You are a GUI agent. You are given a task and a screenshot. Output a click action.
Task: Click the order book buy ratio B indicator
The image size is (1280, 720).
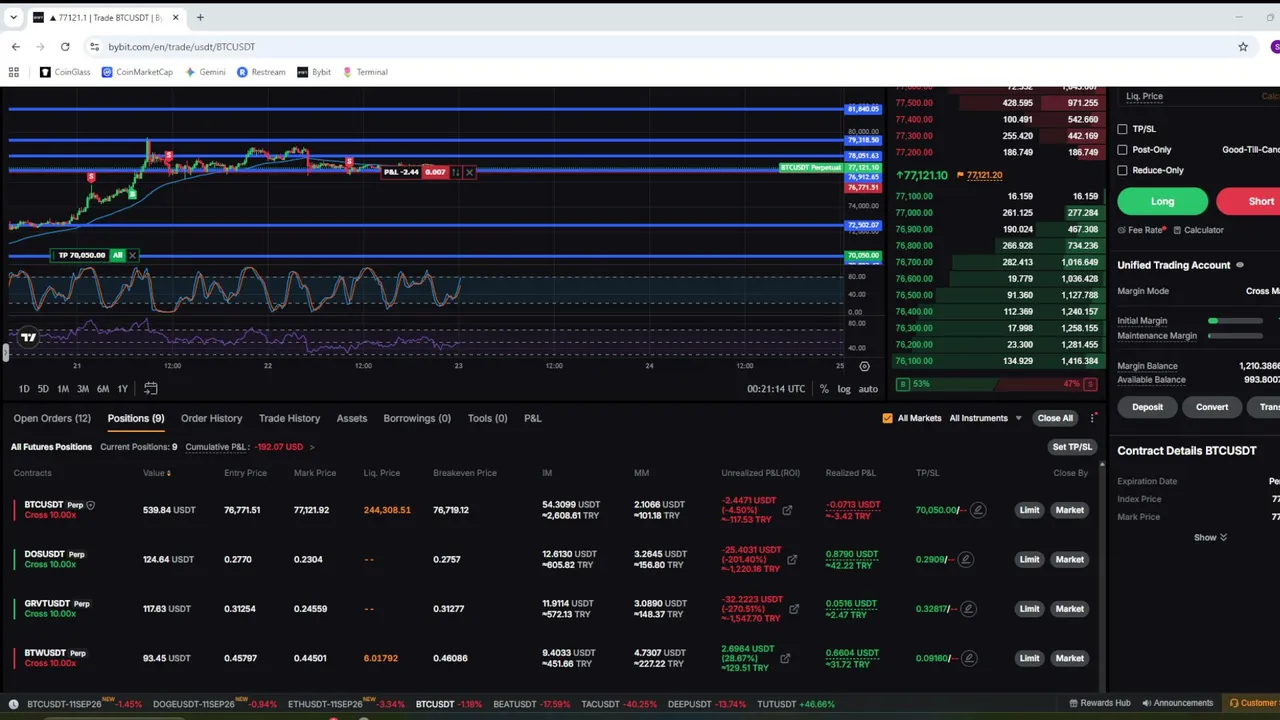(x=903, y=384)
